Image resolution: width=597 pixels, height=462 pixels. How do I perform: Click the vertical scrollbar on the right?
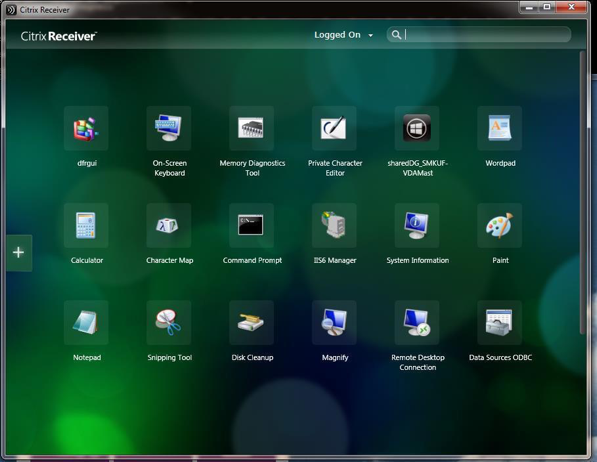(x=582, y=193)
